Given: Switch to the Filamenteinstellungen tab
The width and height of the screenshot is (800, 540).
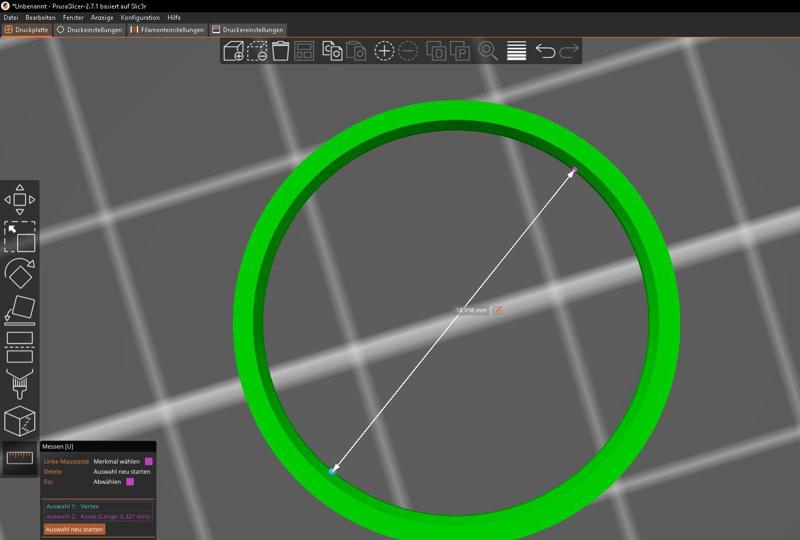Looking at the screenshot, I should (167, 30).
